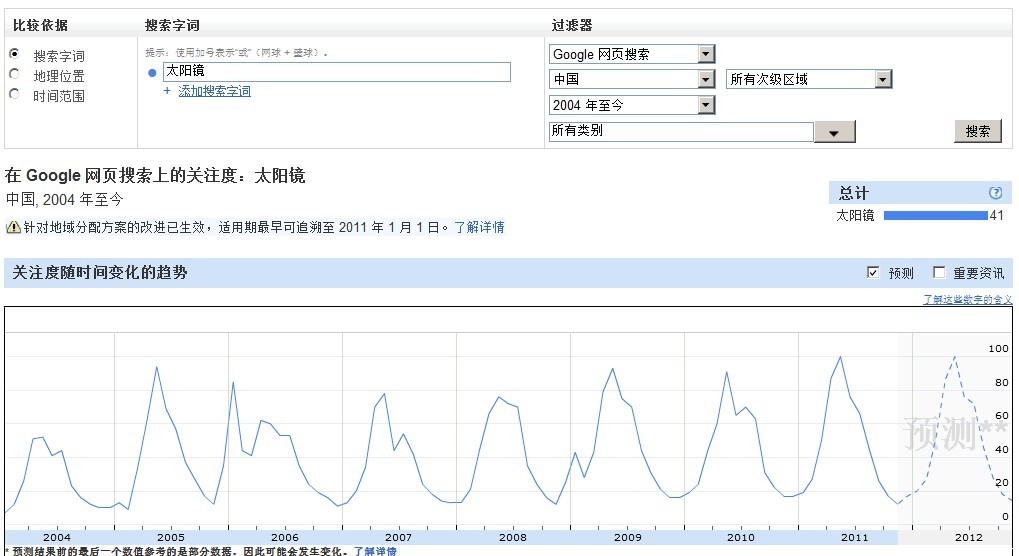Select the 地理位置 radio button
Viewport: 1019px width, 556px height.
pyautogui.click(x=14, y=74)
